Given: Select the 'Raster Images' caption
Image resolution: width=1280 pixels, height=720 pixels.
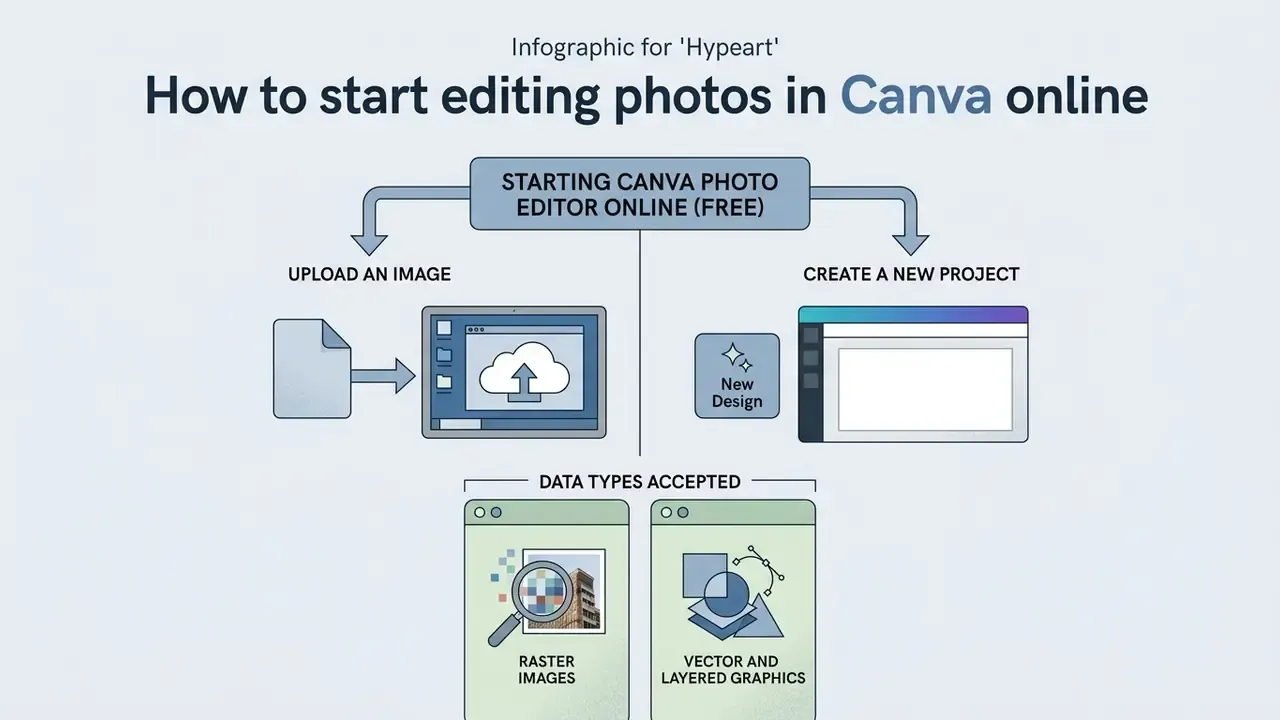Looking at the screenshot, I should coord(547,670).
